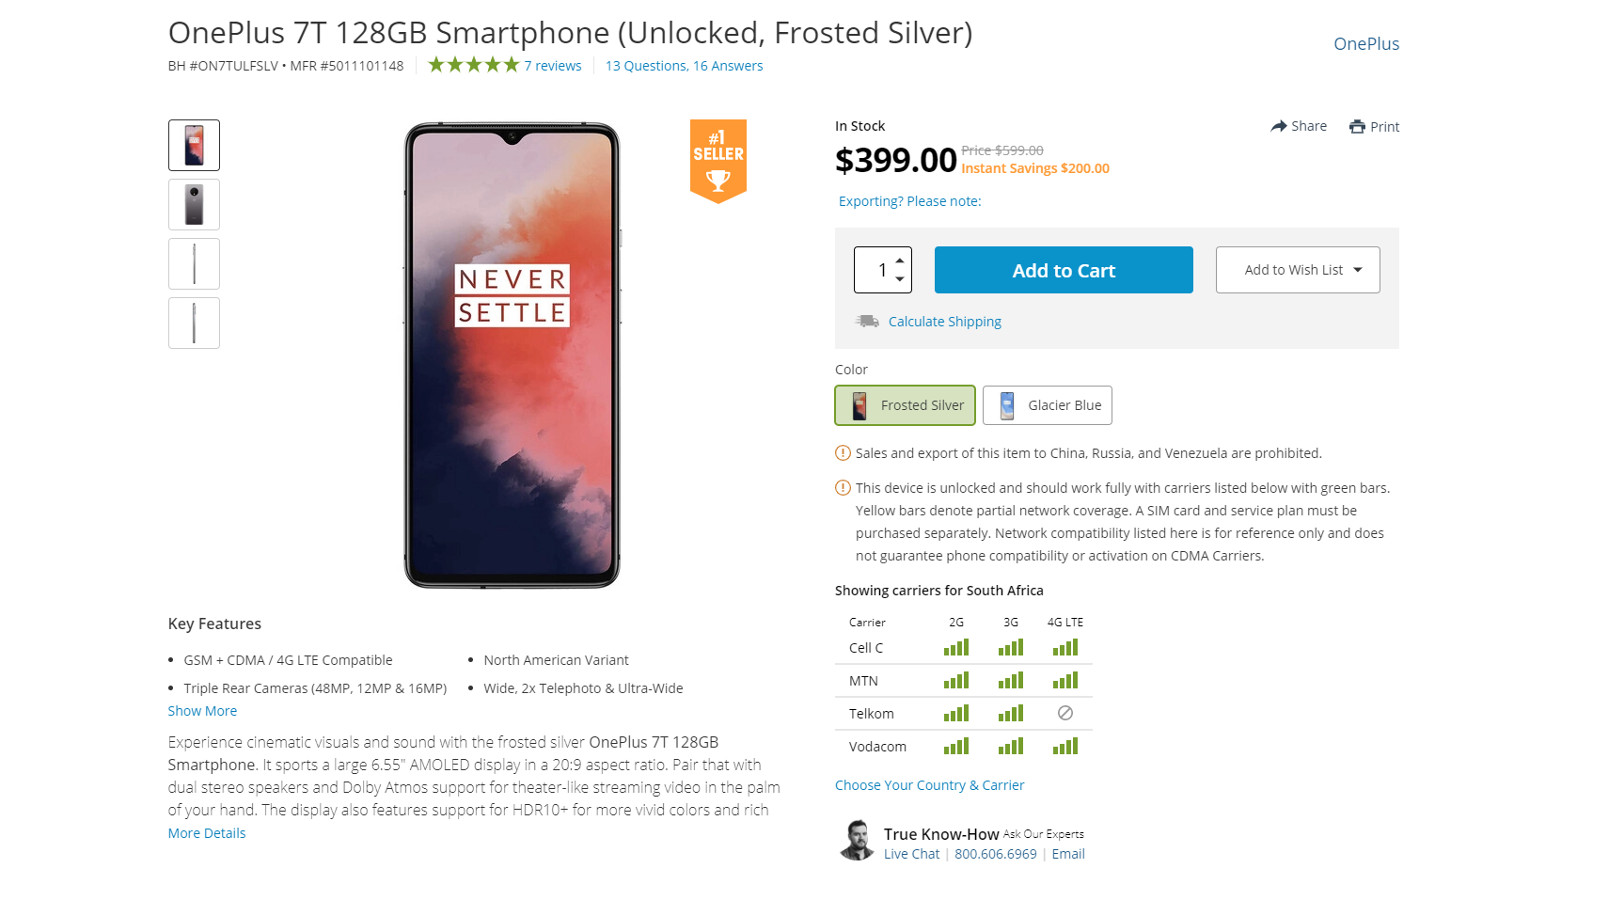
Task: Click the Add to Cart button
Action: [x=1063, y=270]
